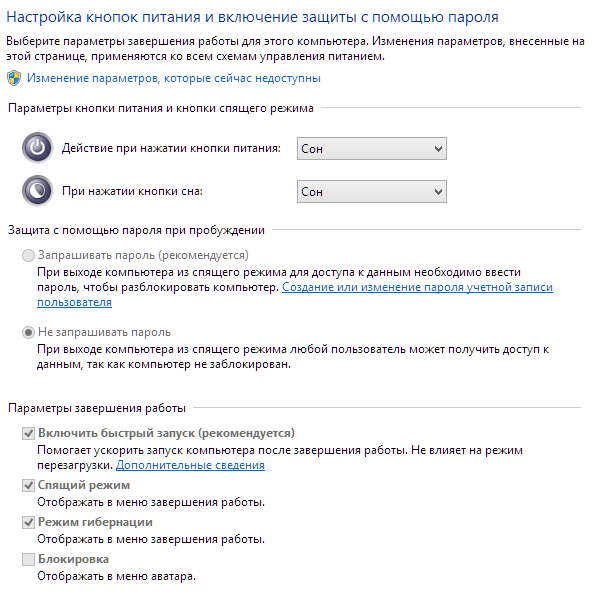612x599 pixels.
Task: Click the 'Спящий режим' label text
Action: pyautogui.click(x=84, y=486)
